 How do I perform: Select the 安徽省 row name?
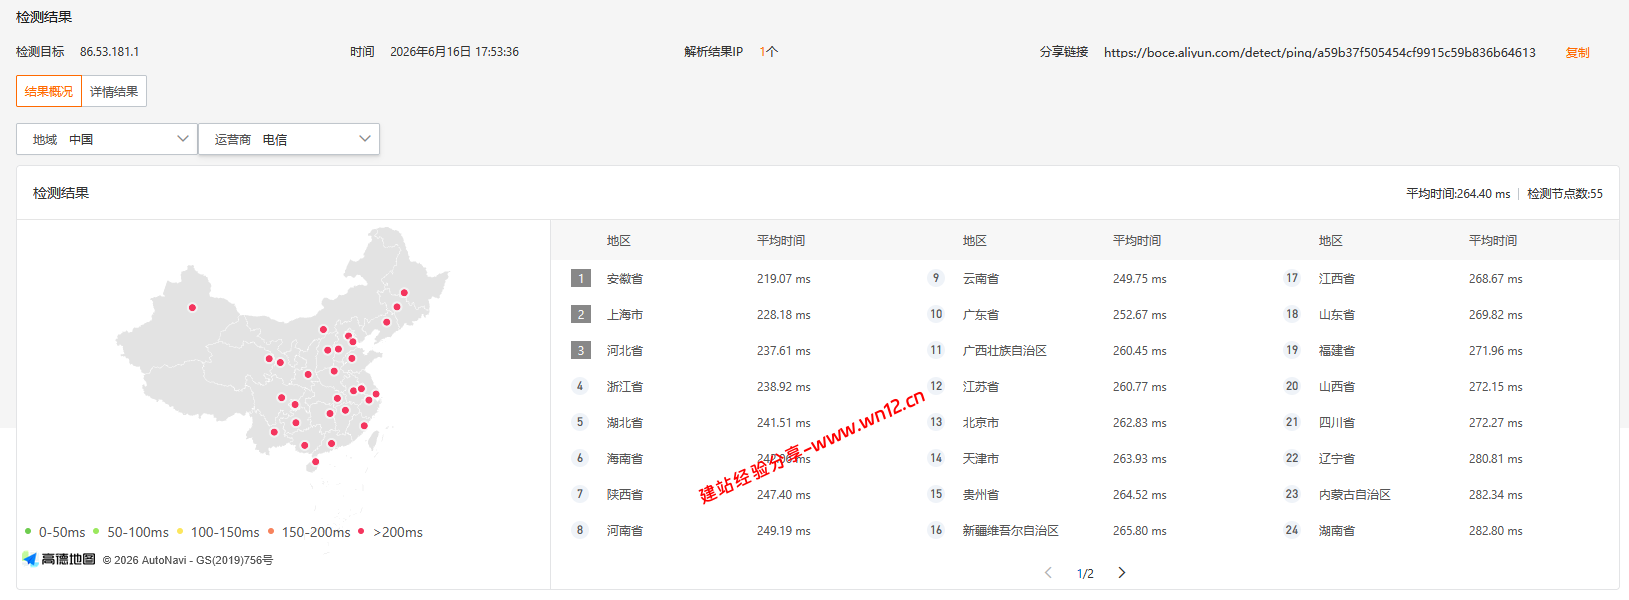(x=625, y=279)
